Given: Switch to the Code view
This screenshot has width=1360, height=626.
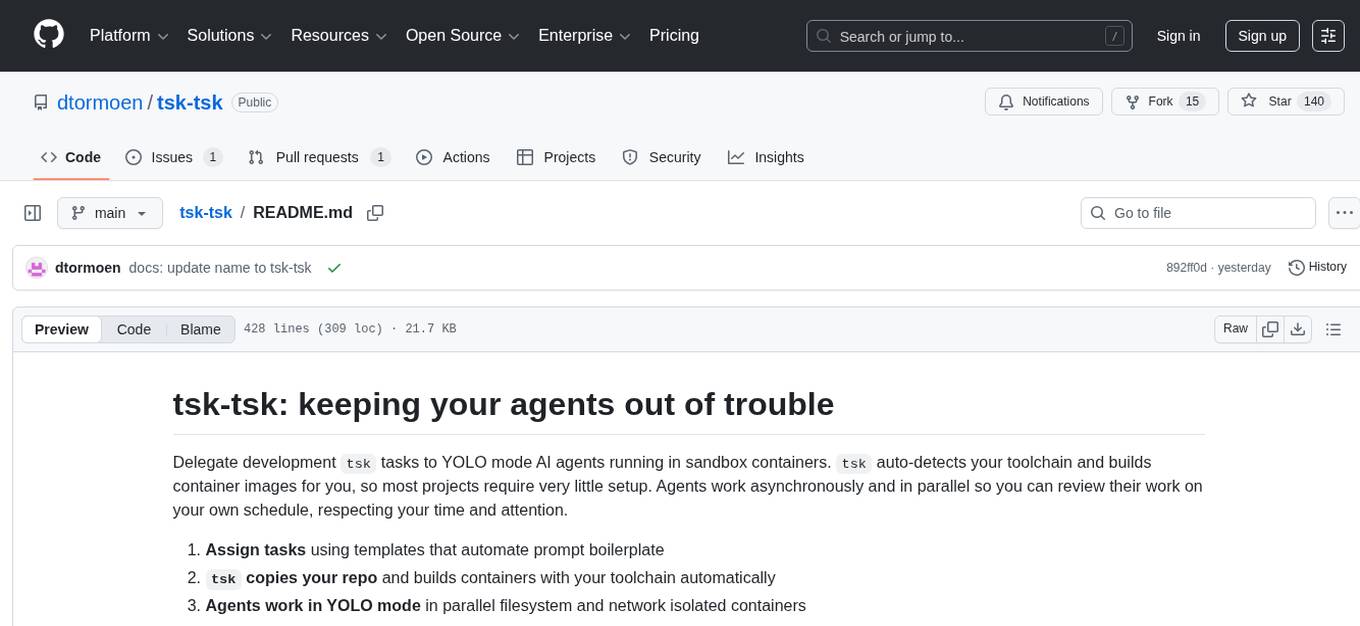Looking at the screenshot, I should point(133,329).
